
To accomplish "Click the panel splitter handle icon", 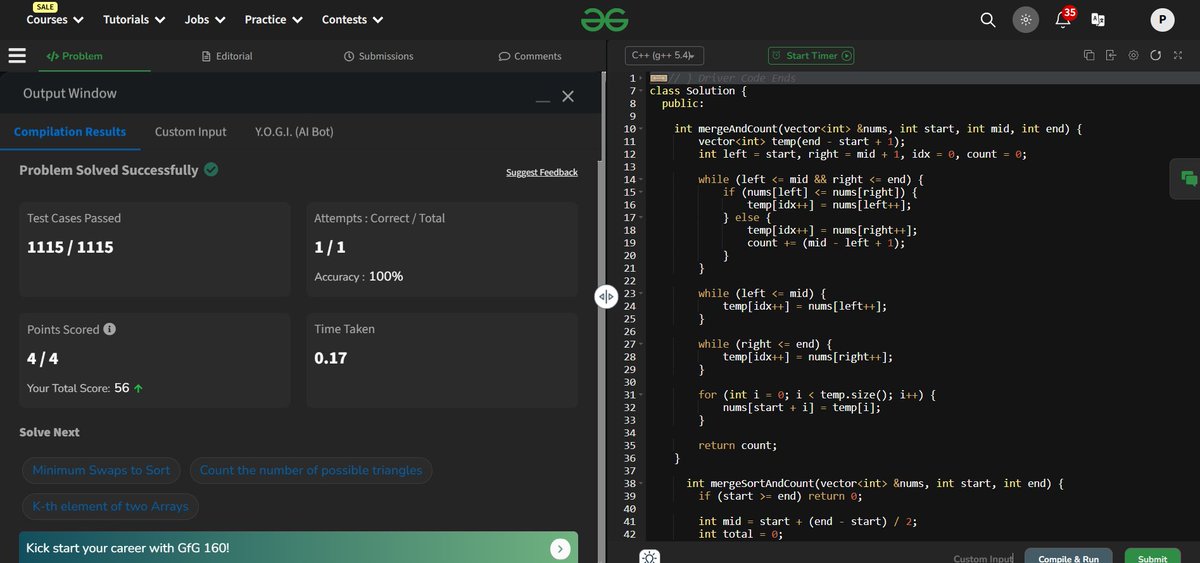I will coord(605,297).
